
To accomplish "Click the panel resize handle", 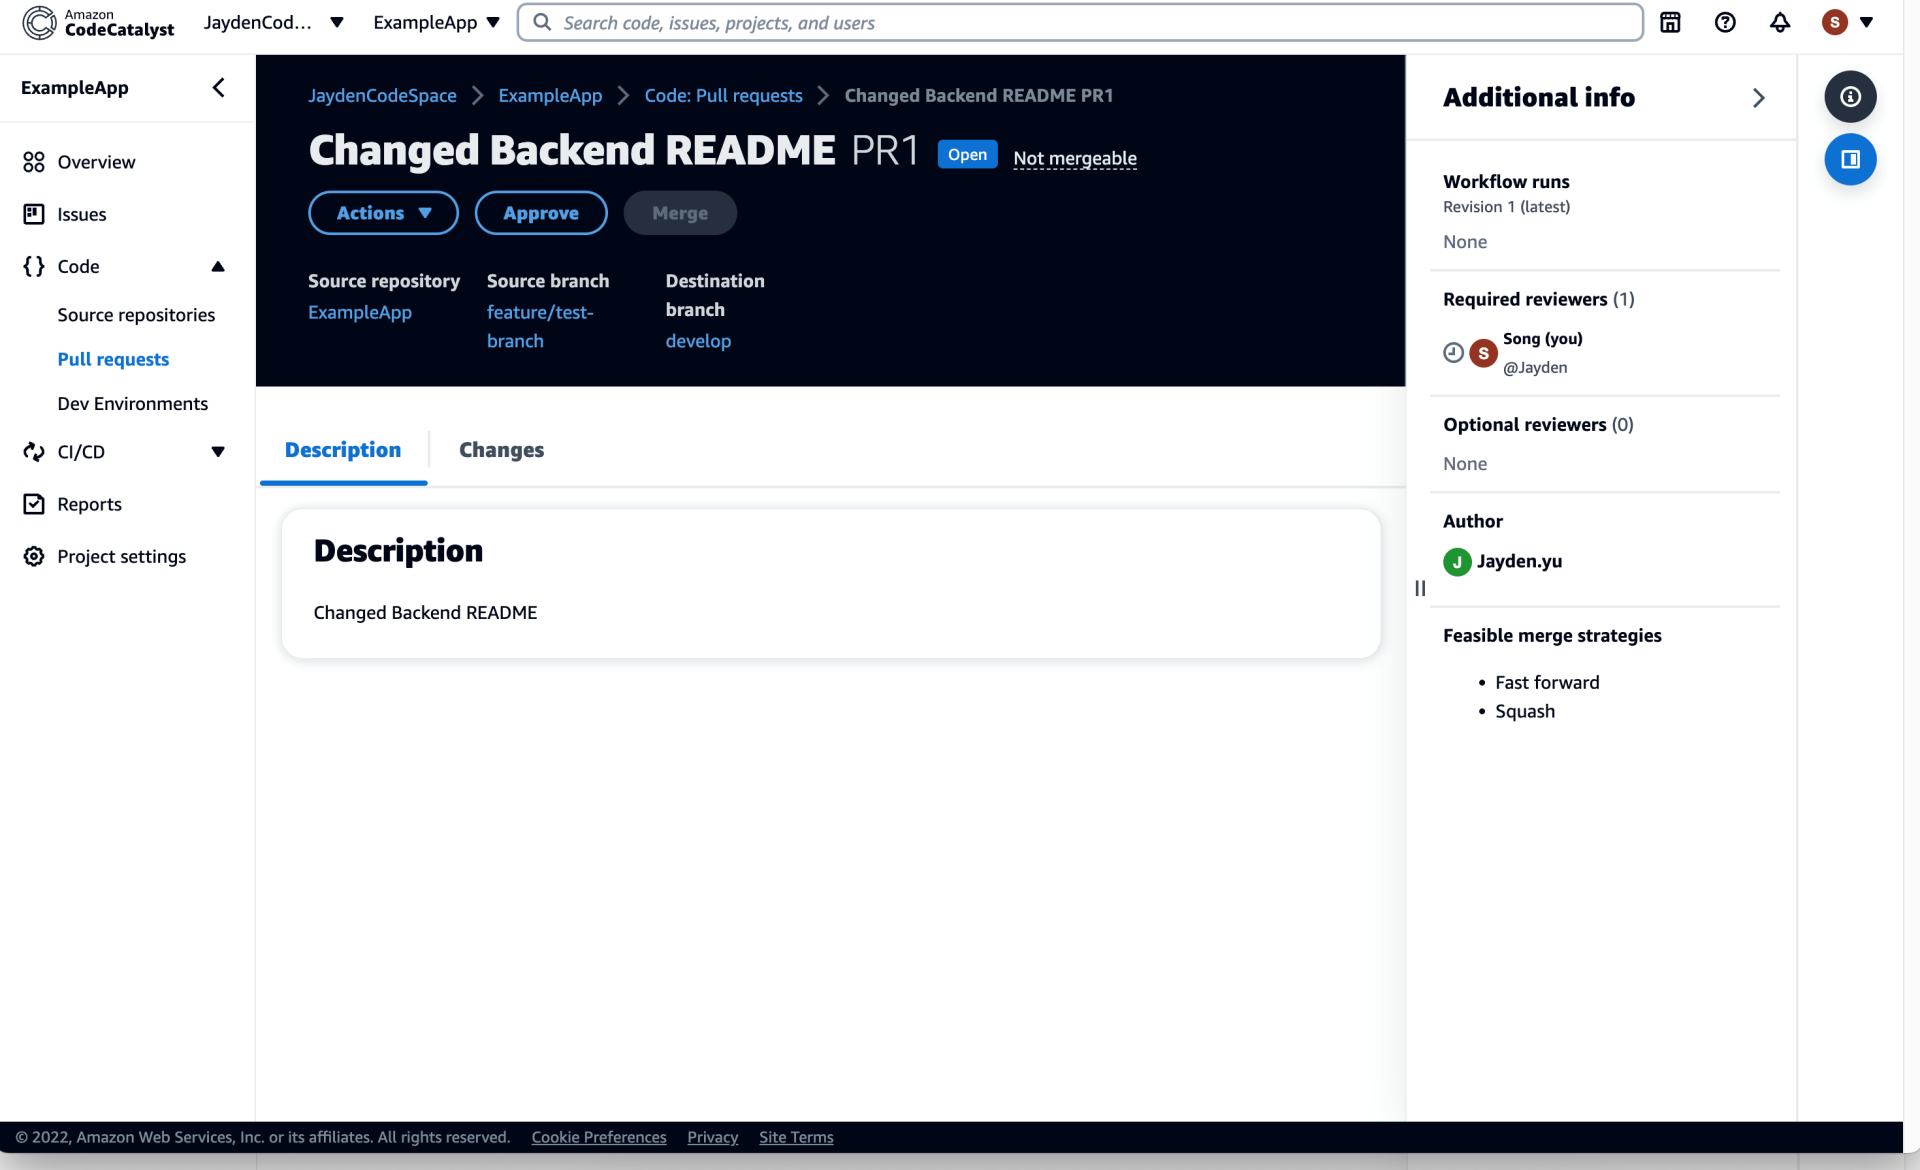I will (1420, 588).
